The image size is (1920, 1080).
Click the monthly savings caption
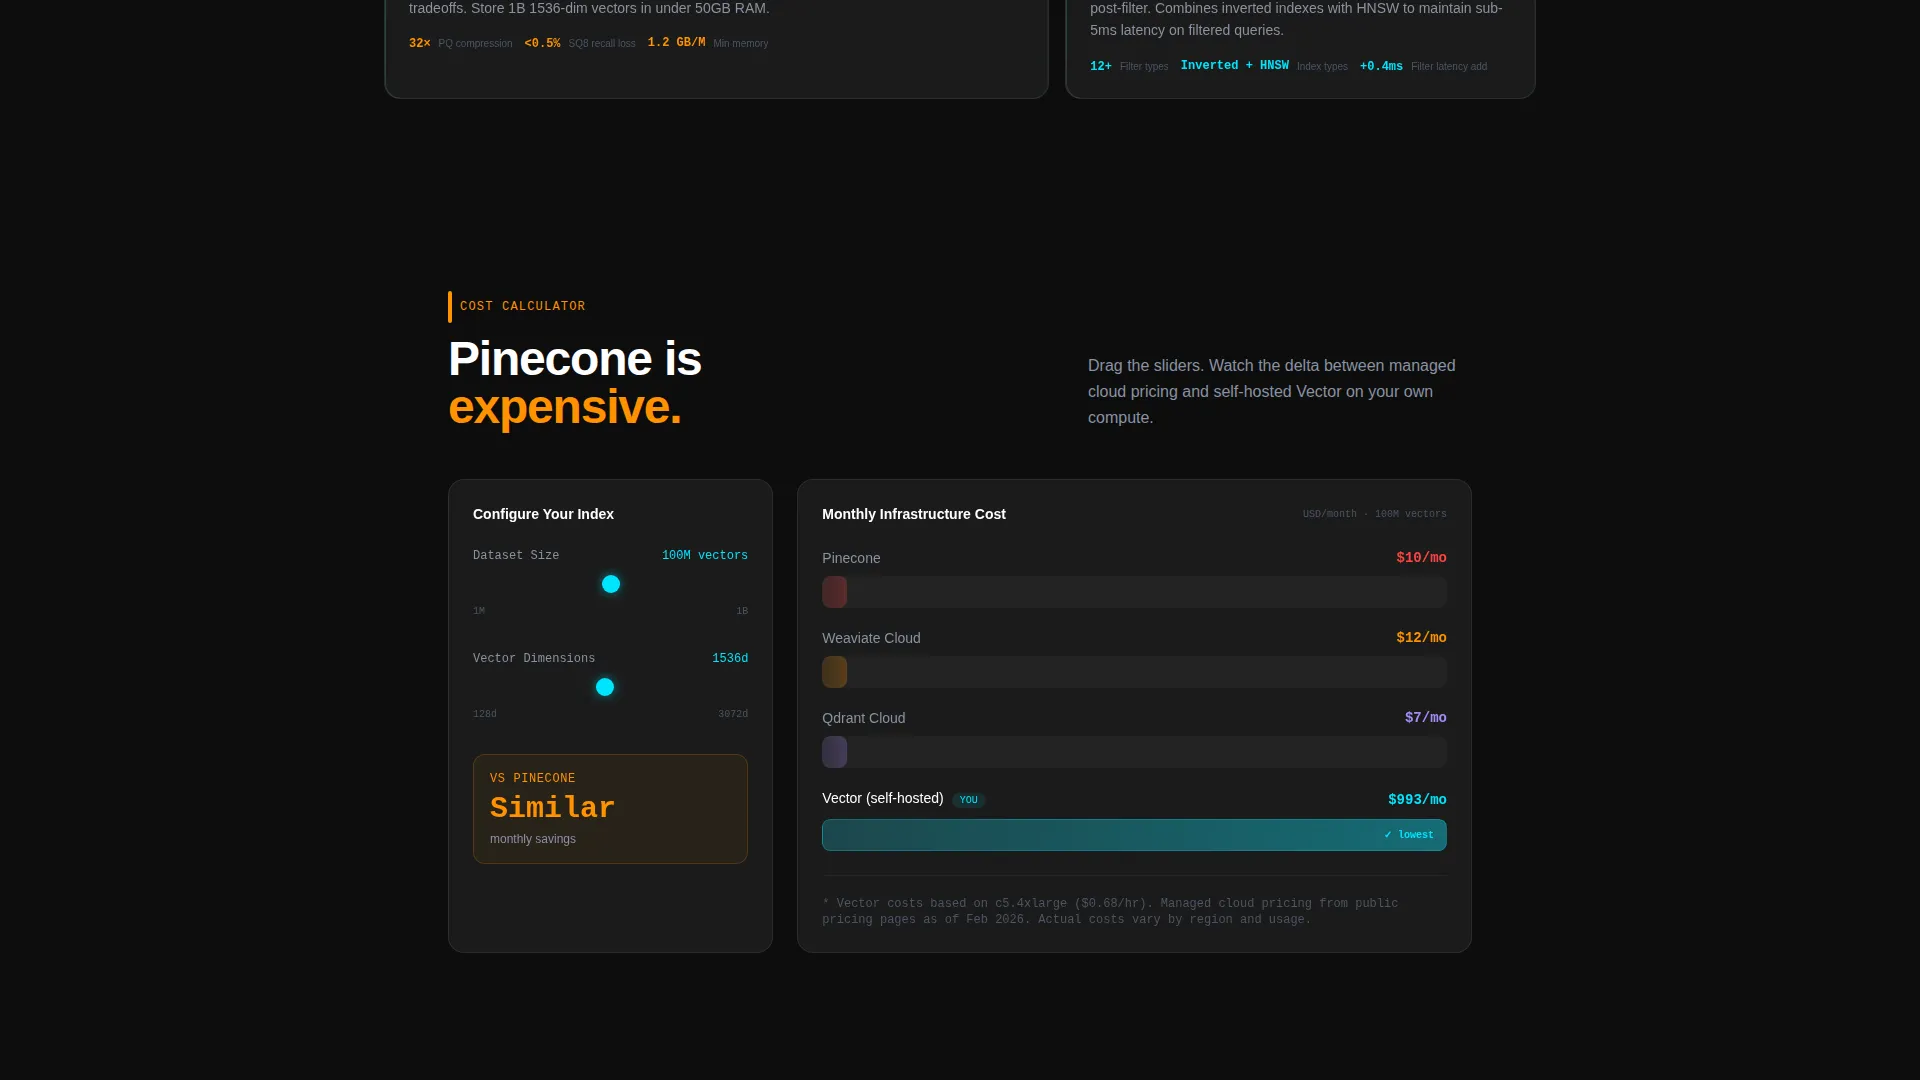click(x=533, y=839)
